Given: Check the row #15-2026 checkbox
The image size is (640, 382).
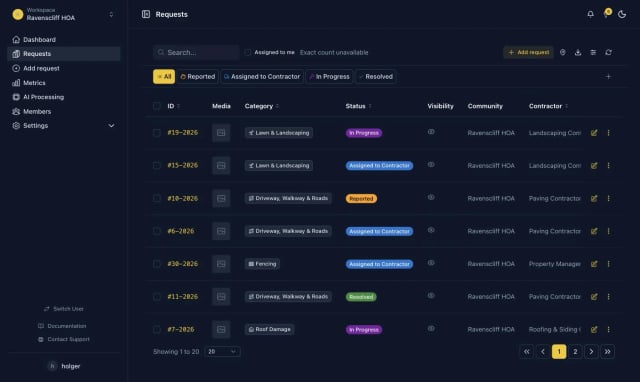Looking at the screenshot, I should pyautogui.click(x=157, y=165).
